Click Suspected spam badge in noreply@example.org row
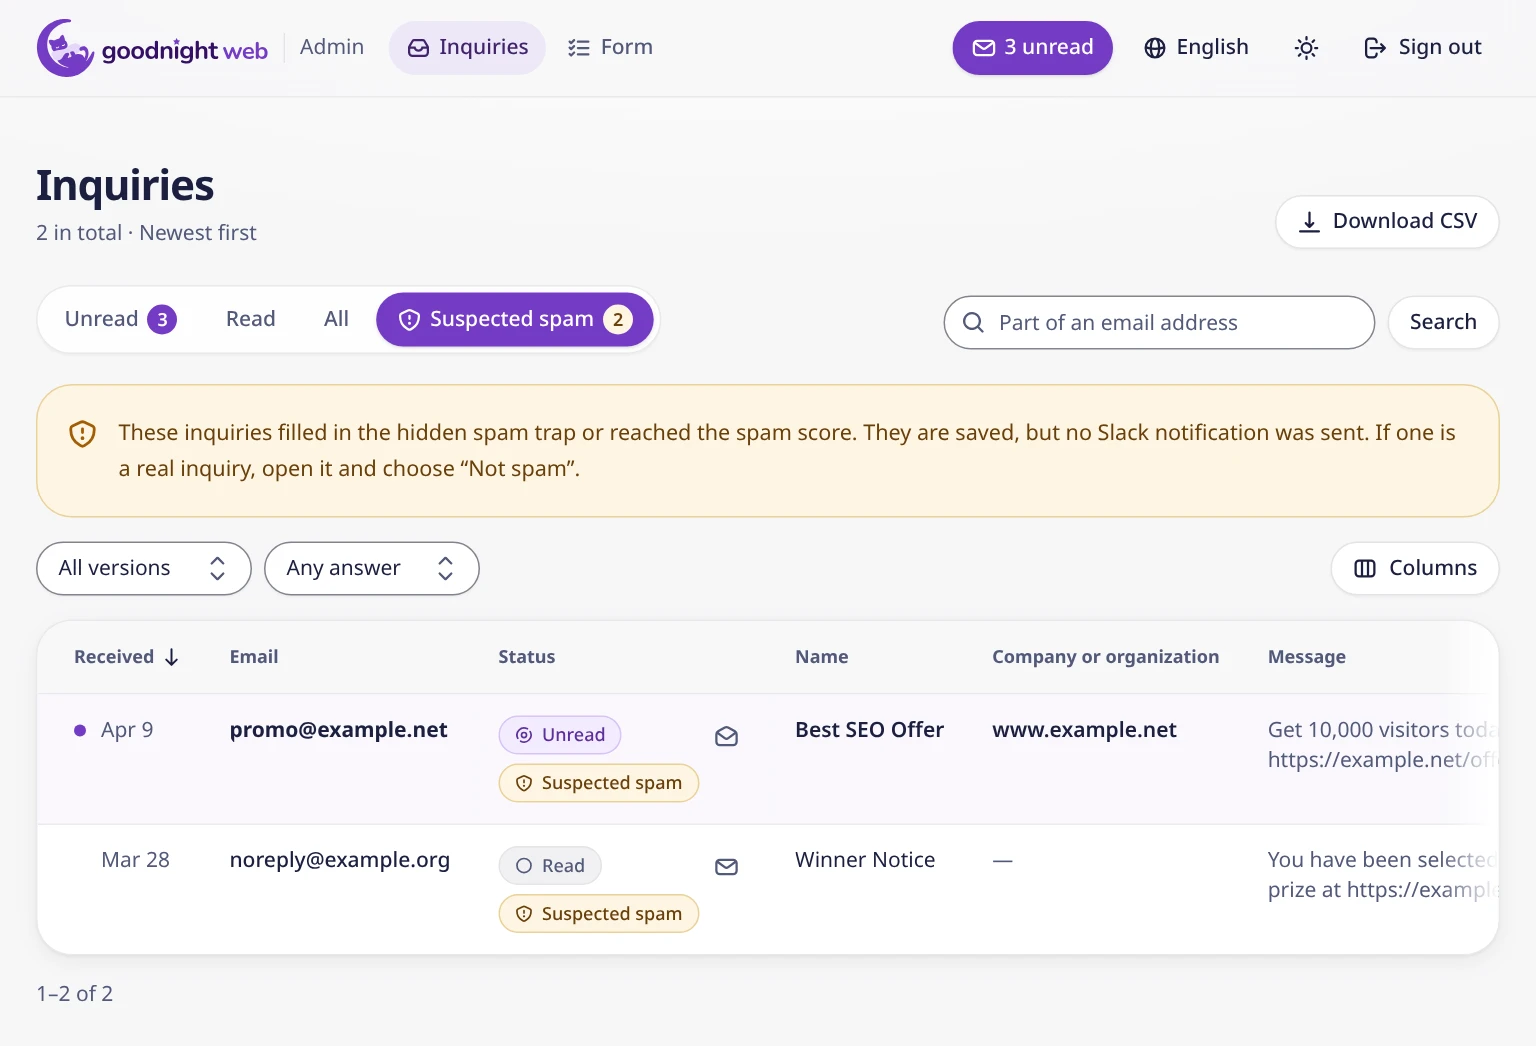The width and height of the screenshot is (1536, 1046). [x=599, y=914]
